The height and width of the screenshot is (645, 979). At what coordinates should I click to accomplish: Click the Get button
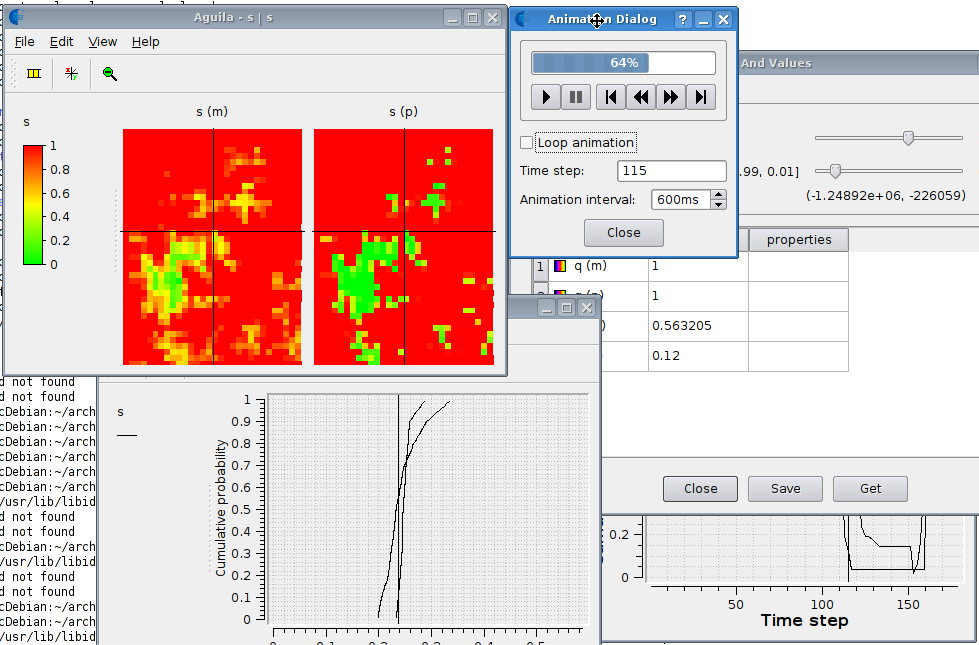(x=870, y=489)
